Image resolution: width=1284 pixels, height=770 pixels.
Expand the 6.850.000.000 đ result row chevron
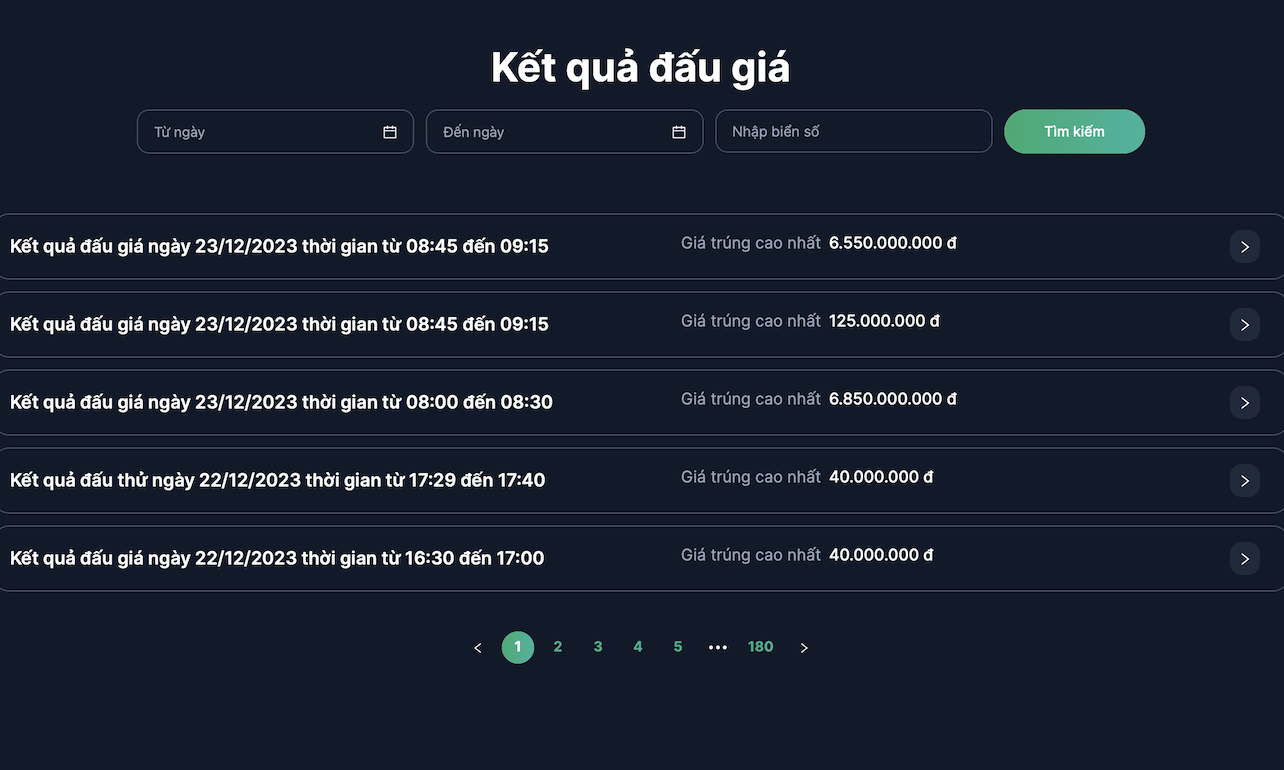click(1244, 402)
